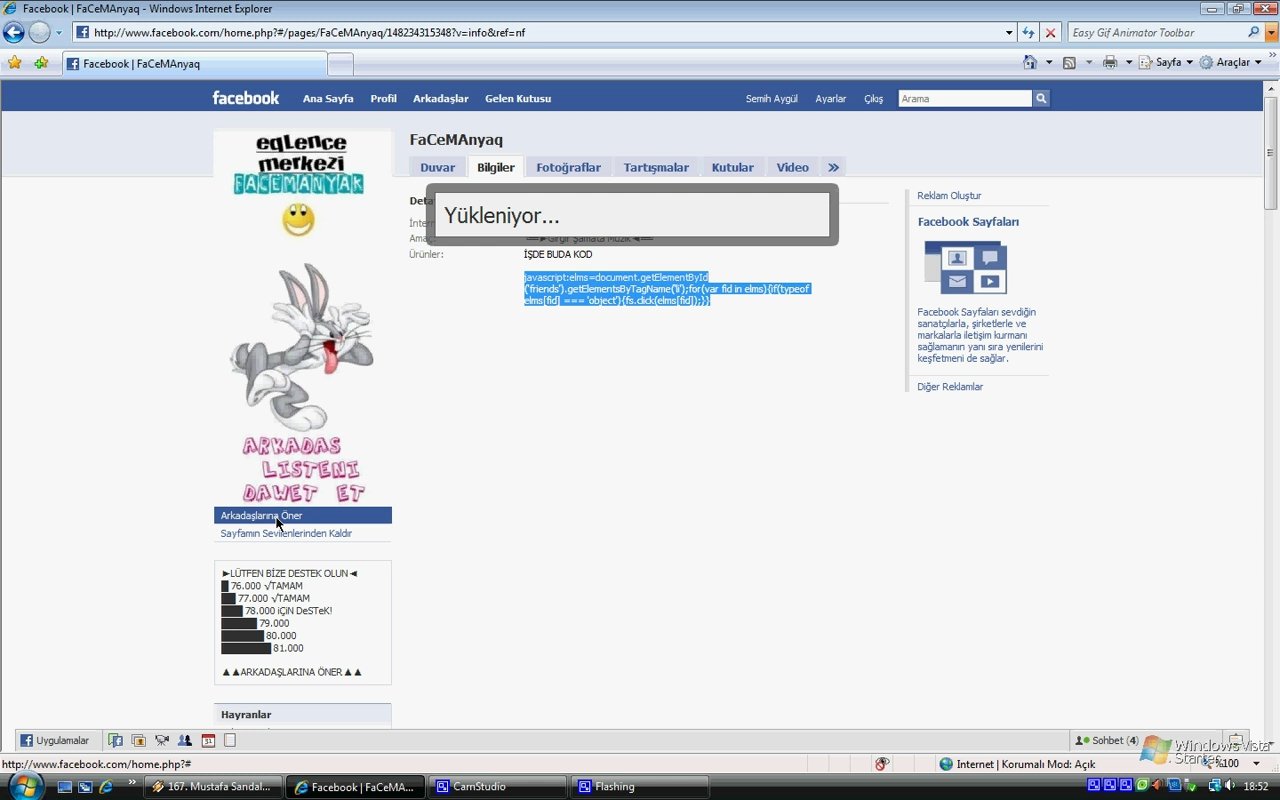Switch to the Kutular tab
The image size is (1280, 800).
click(x=733, y=167)
